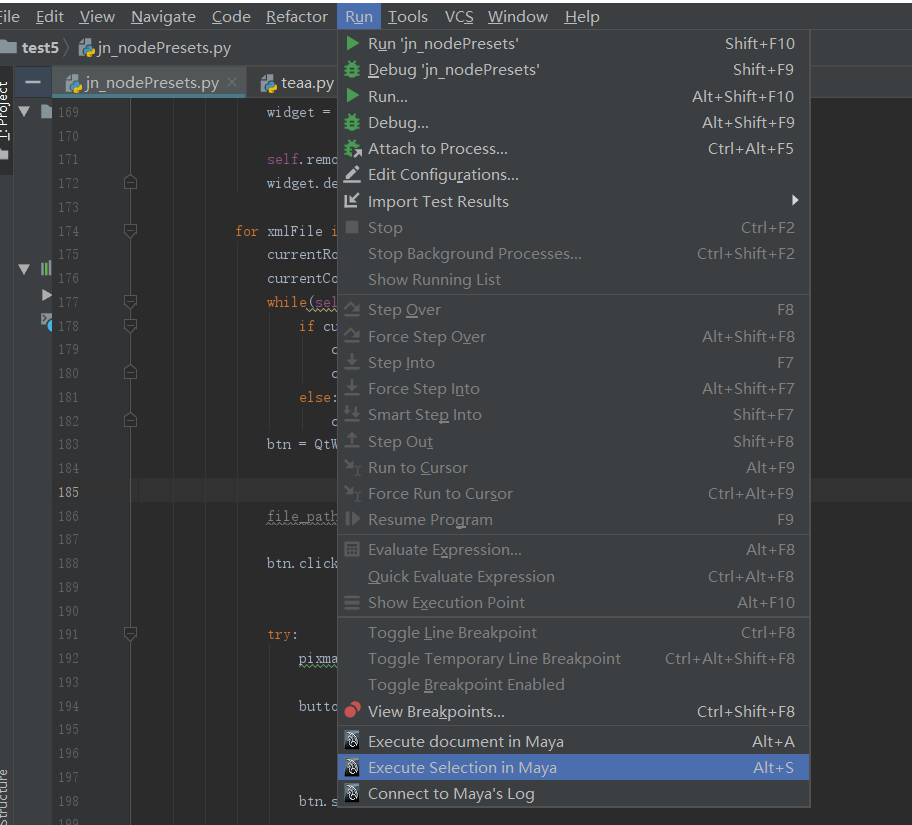Click the Maya icon beside Execute document in Maya

point(352,741)
